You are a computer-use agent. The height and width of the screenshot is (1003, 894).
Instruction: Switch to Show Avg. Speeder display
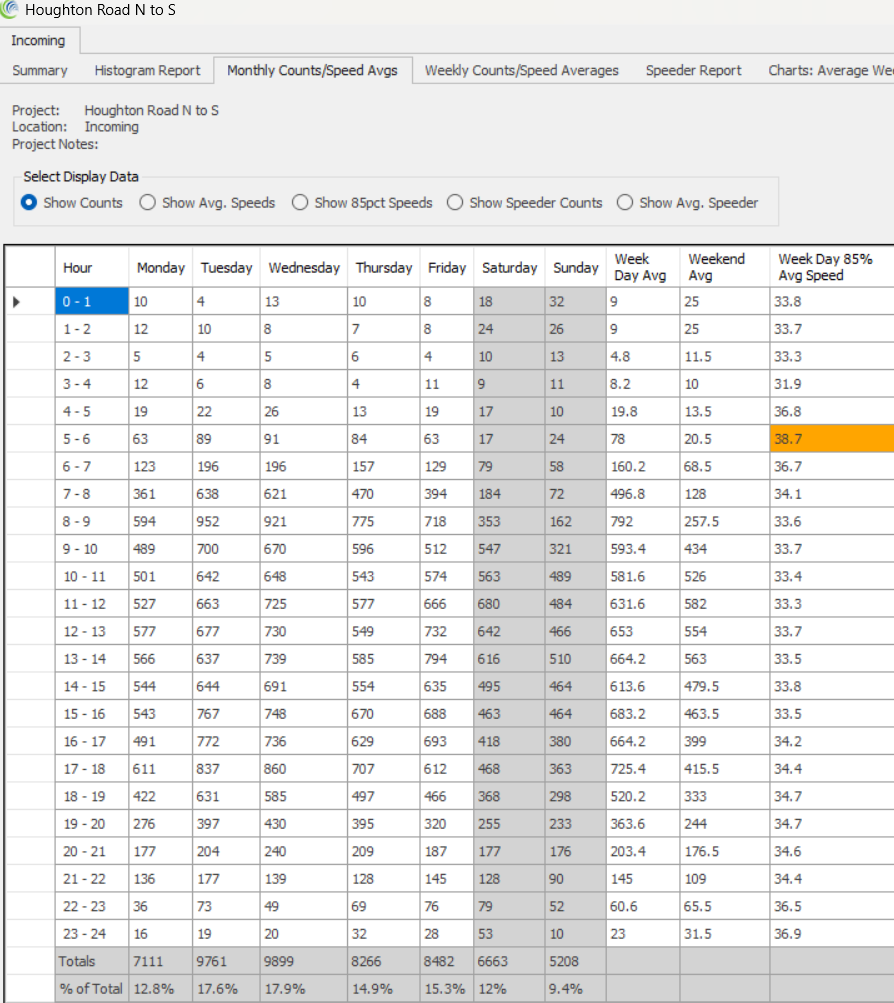[625, 202]
